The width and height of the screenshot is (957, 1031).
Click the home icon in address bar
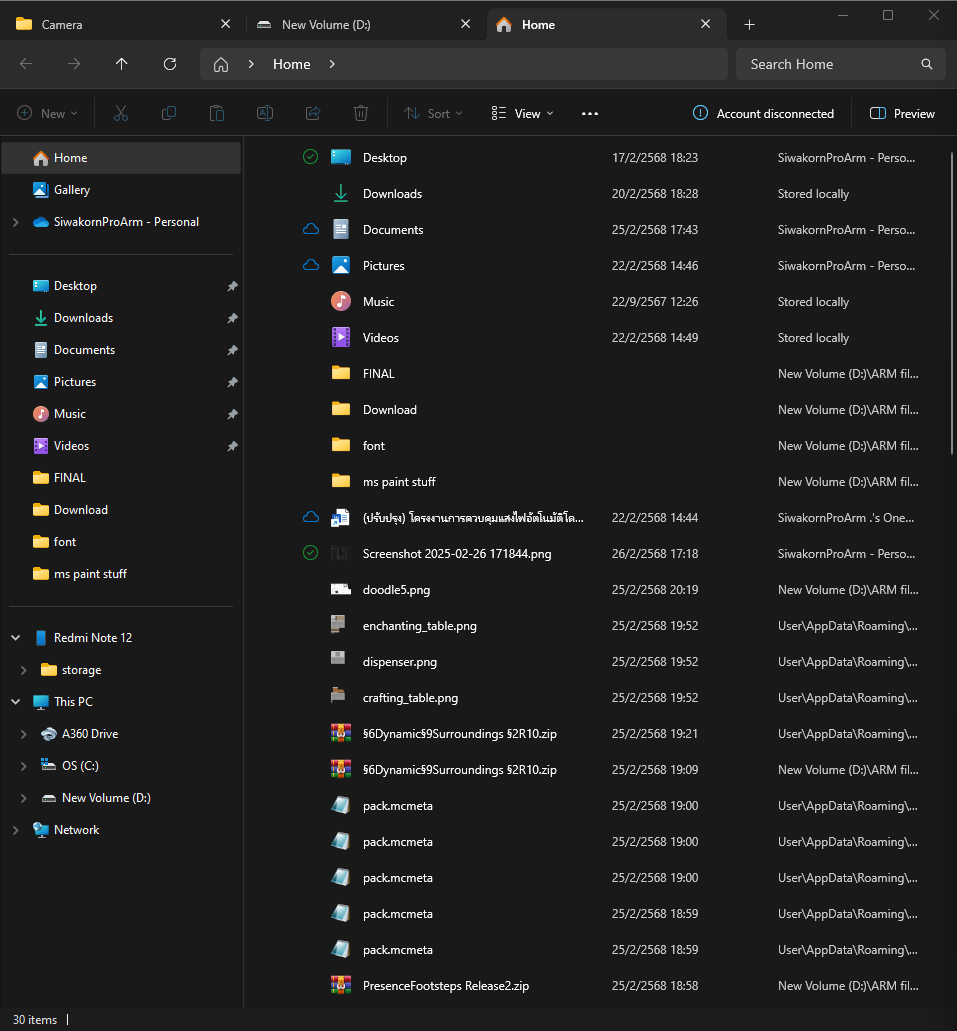click(221, 64)
